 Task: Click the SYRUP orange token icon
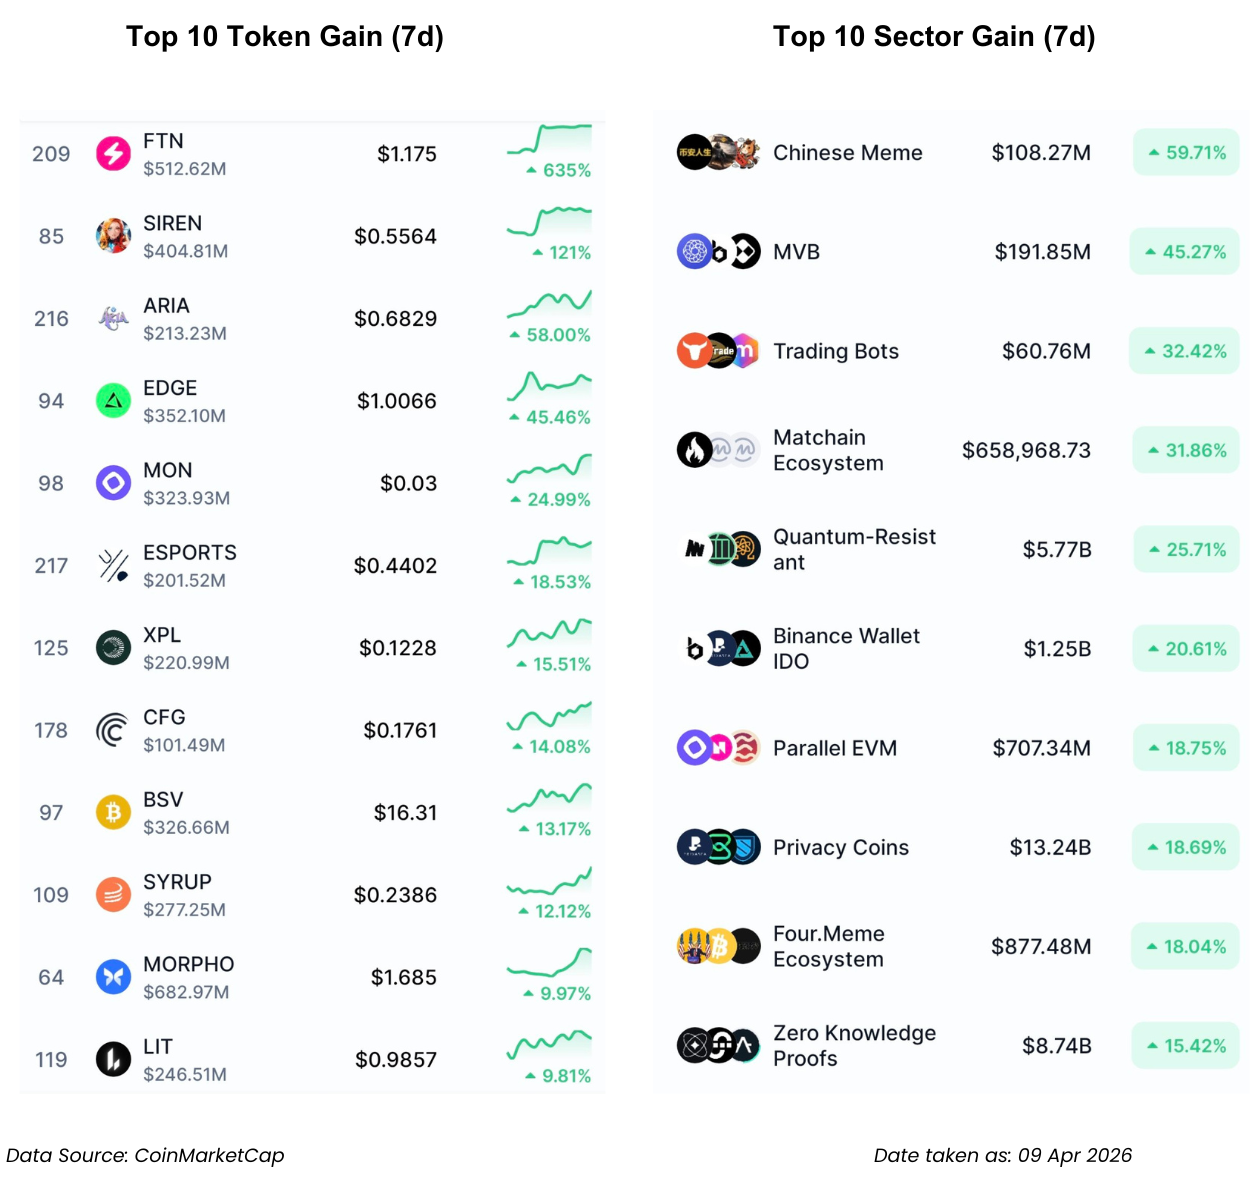coord(113,895)
